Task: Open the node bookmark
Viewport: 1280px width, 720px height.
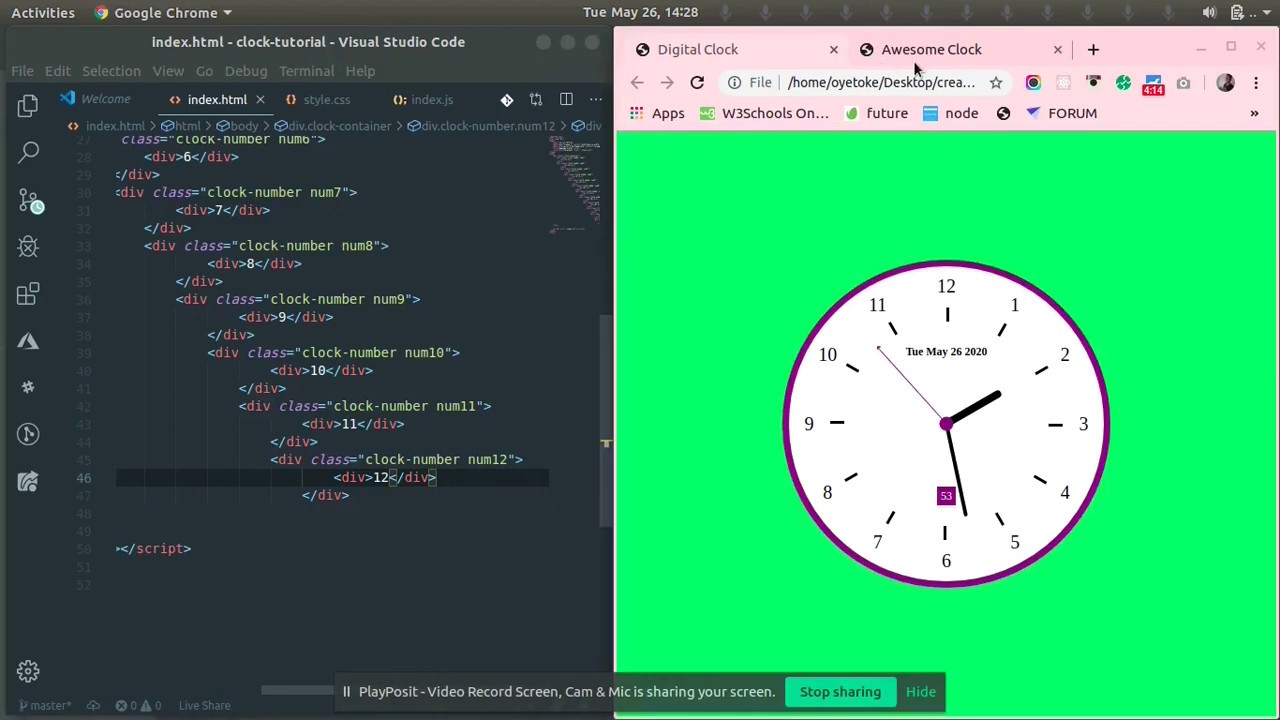Action: click(950, 113)
